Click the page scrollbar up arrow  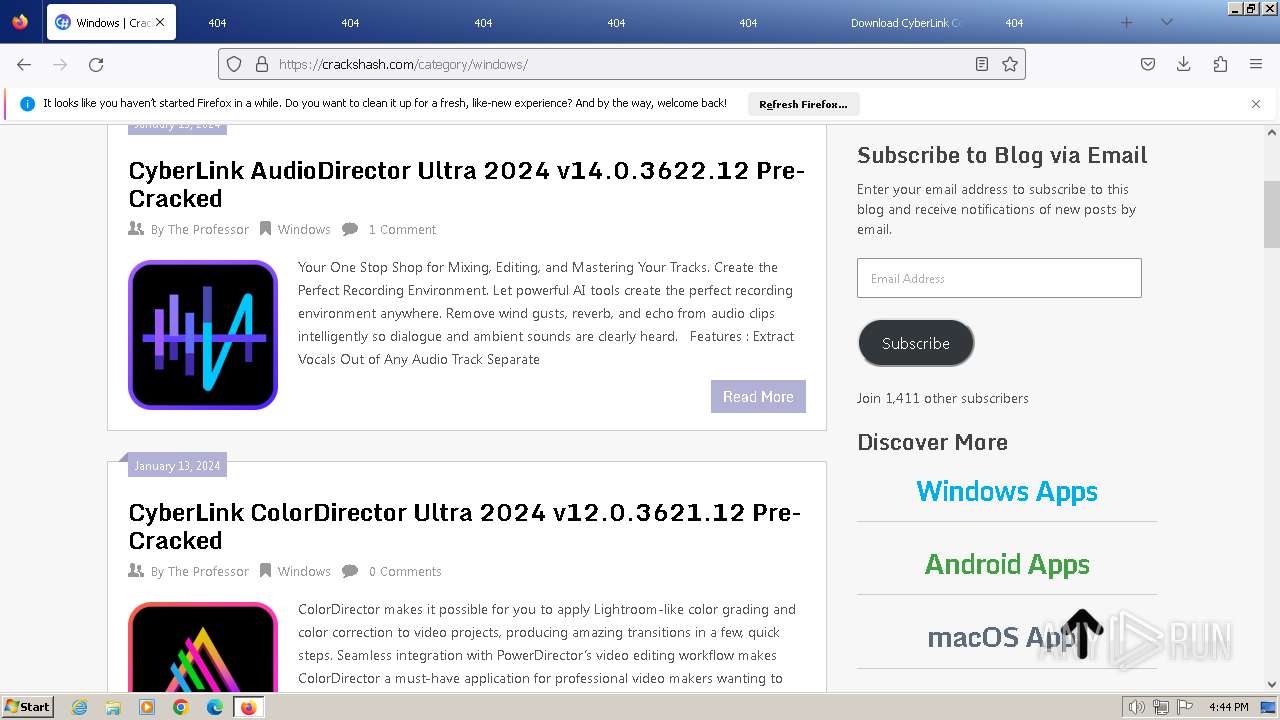(1272, 132)
